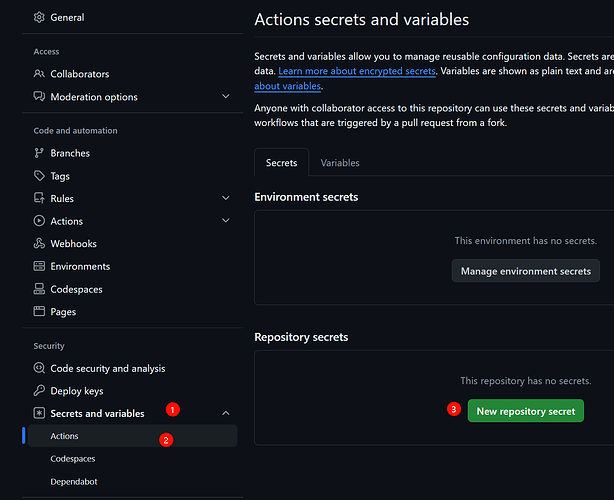Collapse the Secrets and variables chevron
The width and height of the screenshot is (614, 500).
tap(226, 413)
